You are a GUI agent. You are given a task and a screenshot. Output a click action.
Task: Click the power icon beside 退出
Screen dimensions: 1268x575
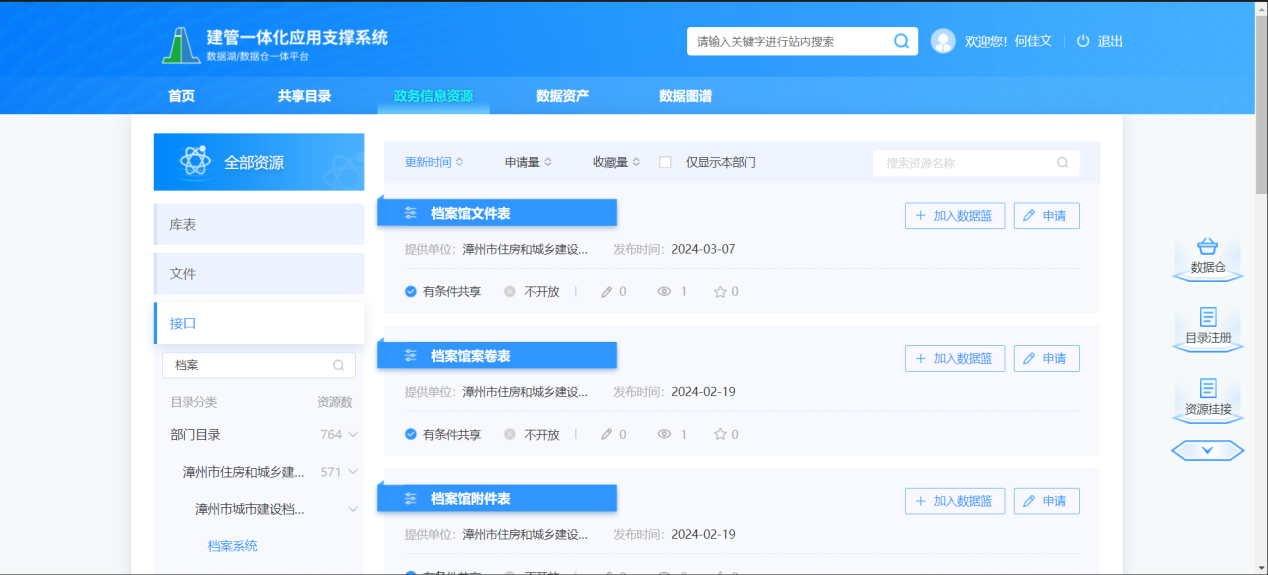(x=1083, y=41)
